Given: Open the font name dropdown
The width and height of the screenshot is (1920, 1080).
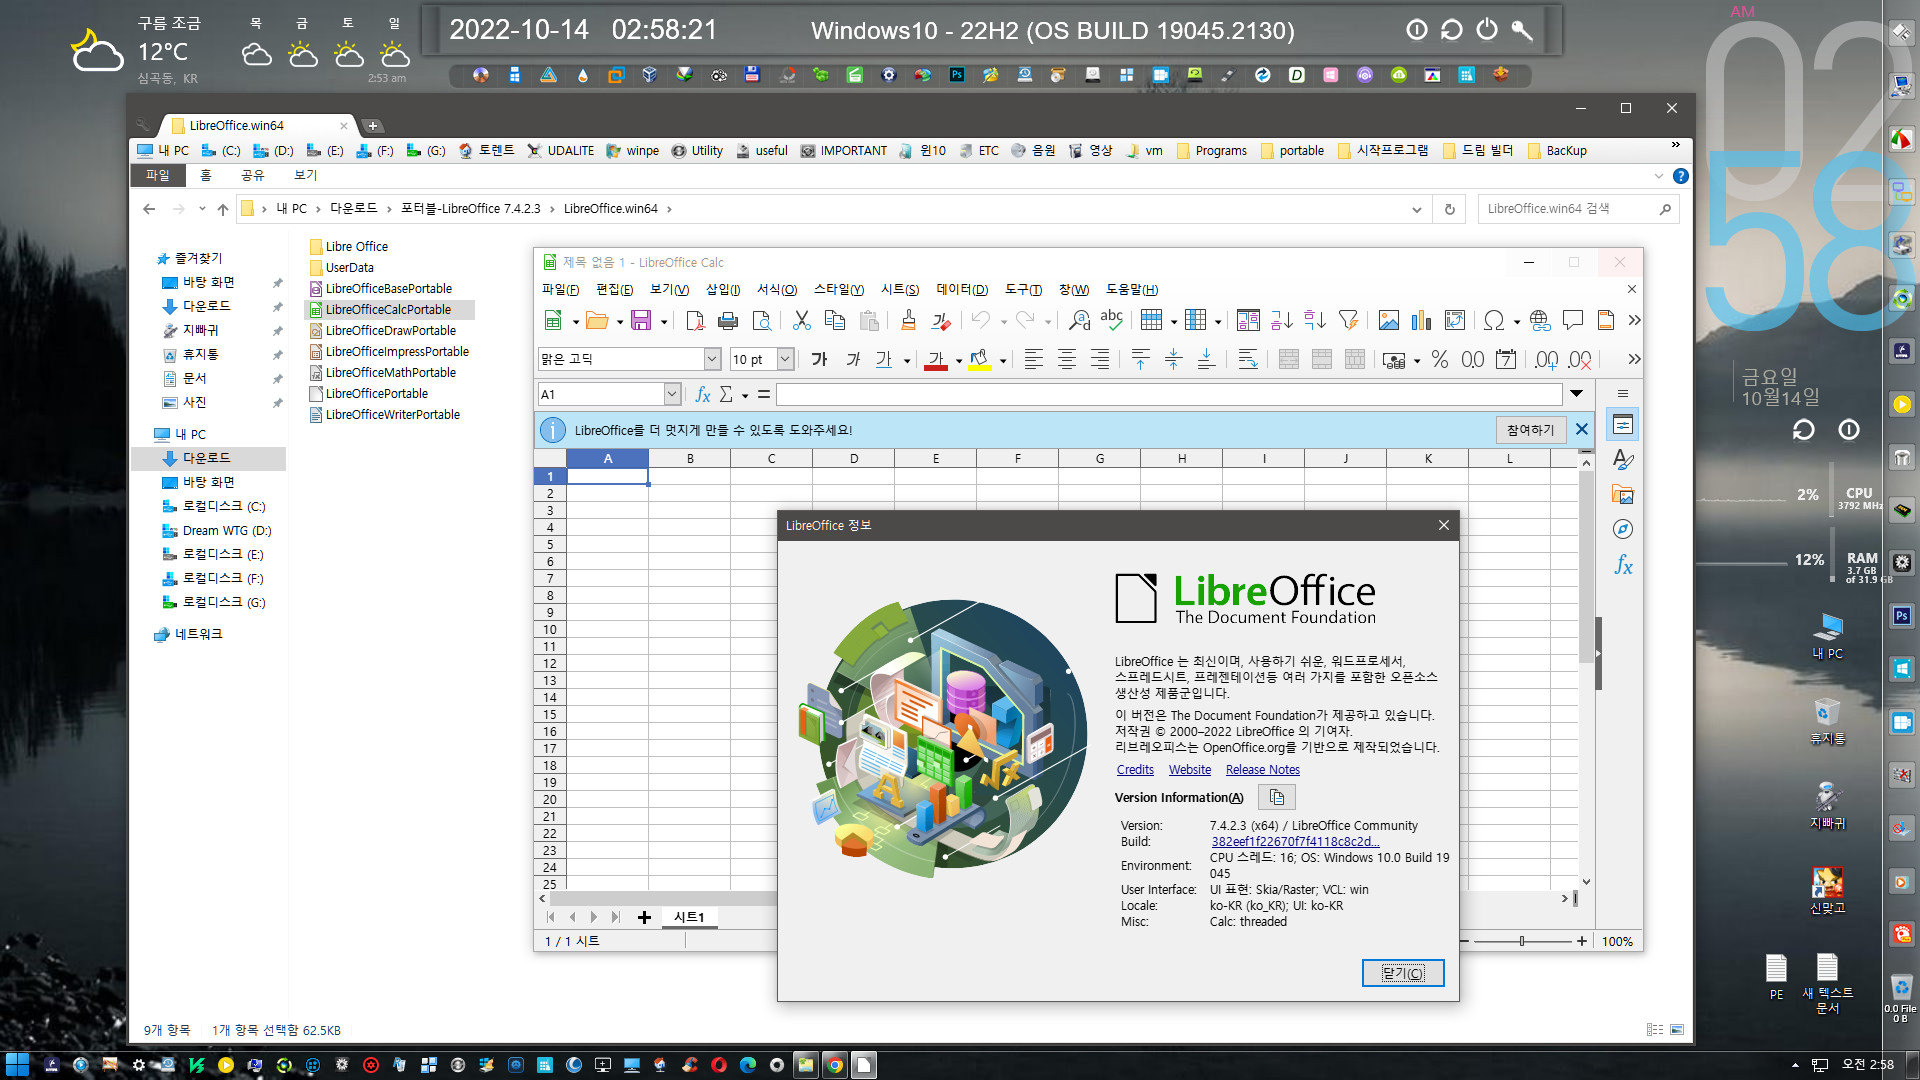Looking at the screenshot, I should [712, 359].
